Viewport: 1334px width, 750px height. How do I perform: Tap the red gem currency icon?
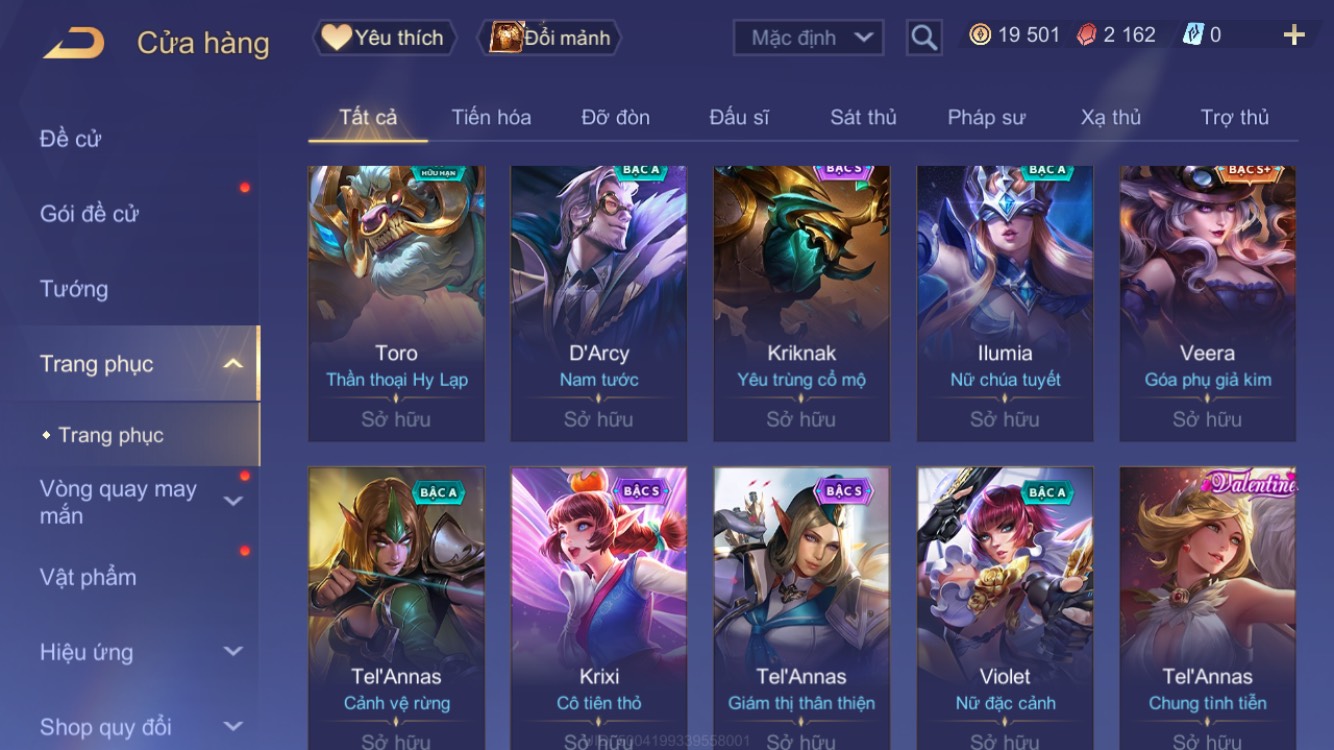coord(1086,35)
